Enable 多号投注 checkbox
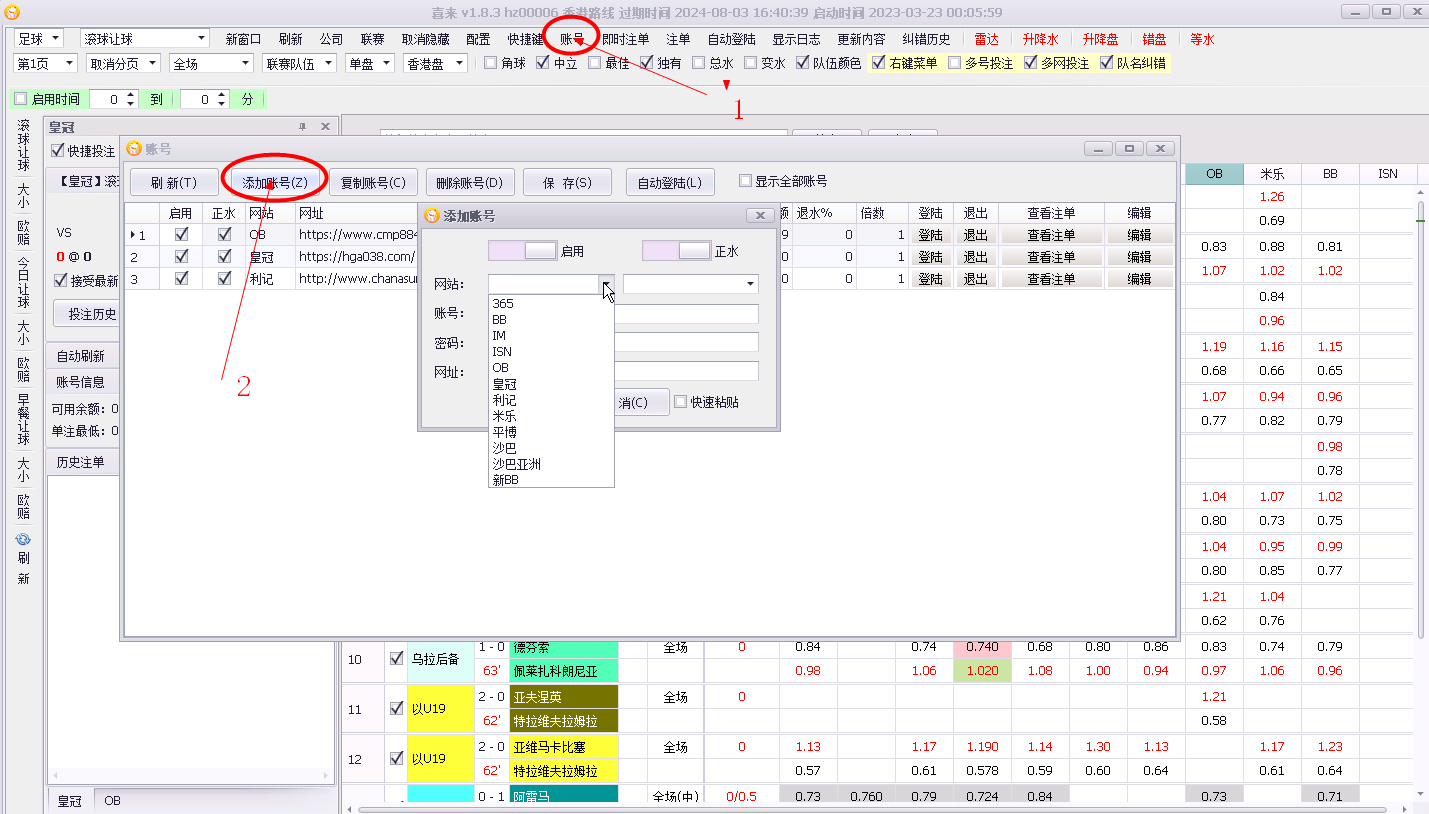 (x=955, y=63)
